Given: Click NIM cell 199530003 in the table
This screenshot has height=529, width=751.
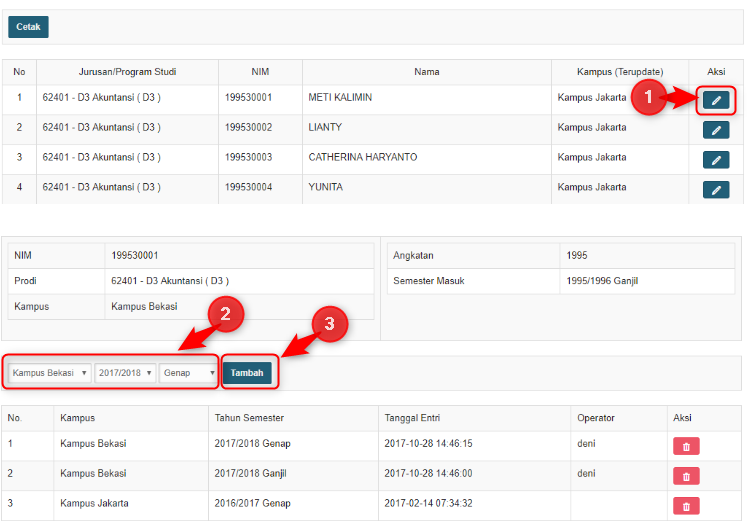Looking at the screenshot, I should click(248, 158).
